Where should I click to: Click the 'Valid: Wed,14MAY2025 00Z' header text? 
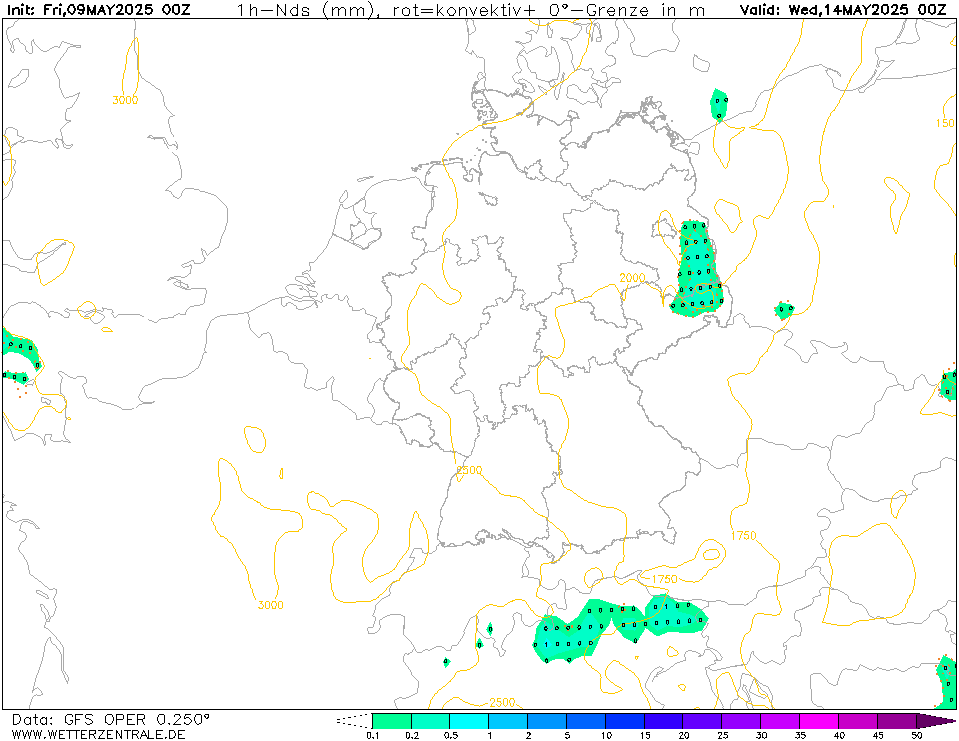click(843, 10)
